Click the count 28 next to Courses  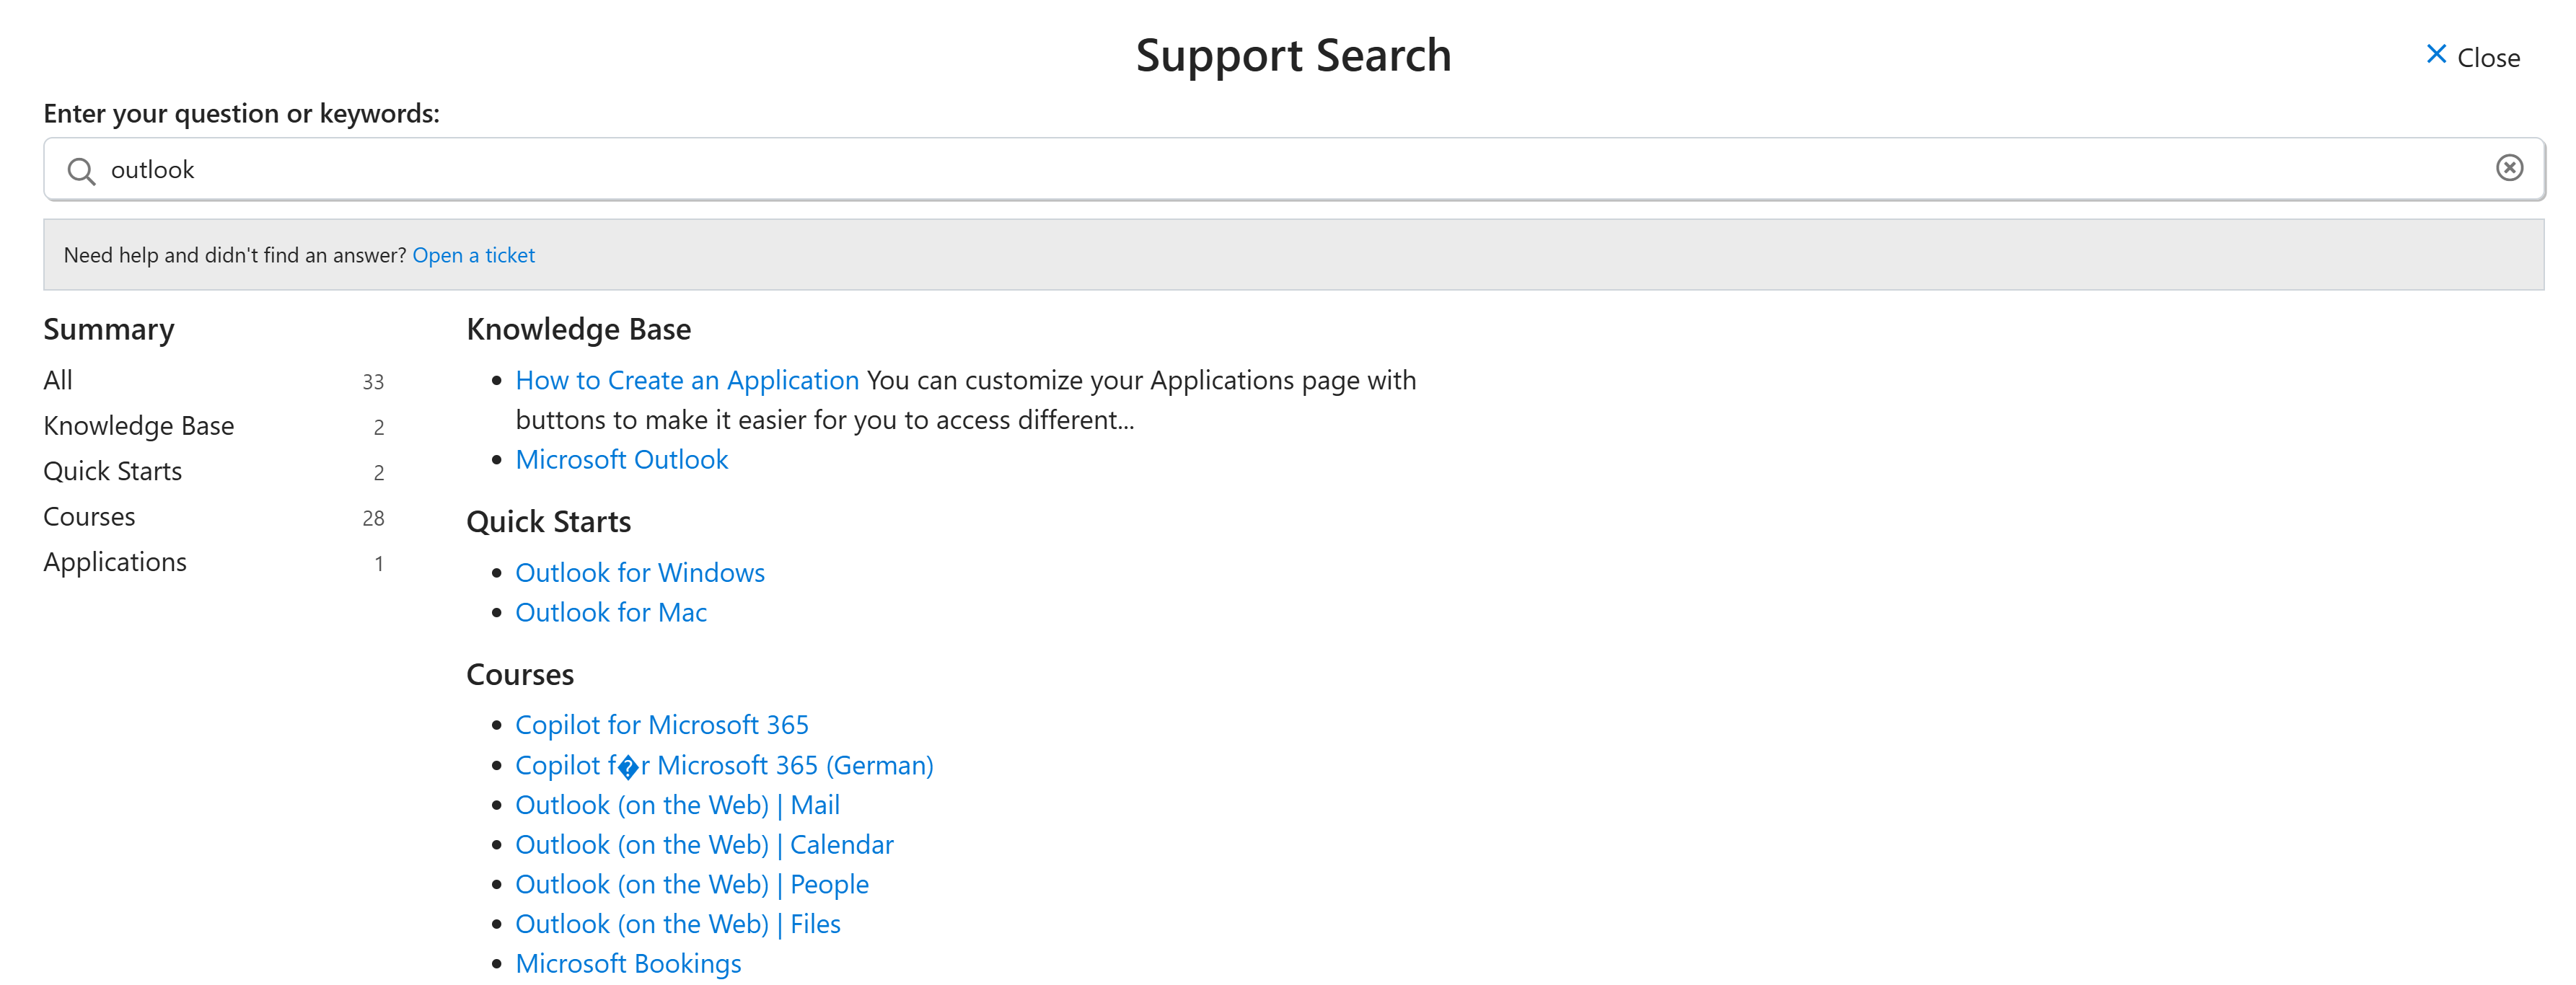coord(373,518)
